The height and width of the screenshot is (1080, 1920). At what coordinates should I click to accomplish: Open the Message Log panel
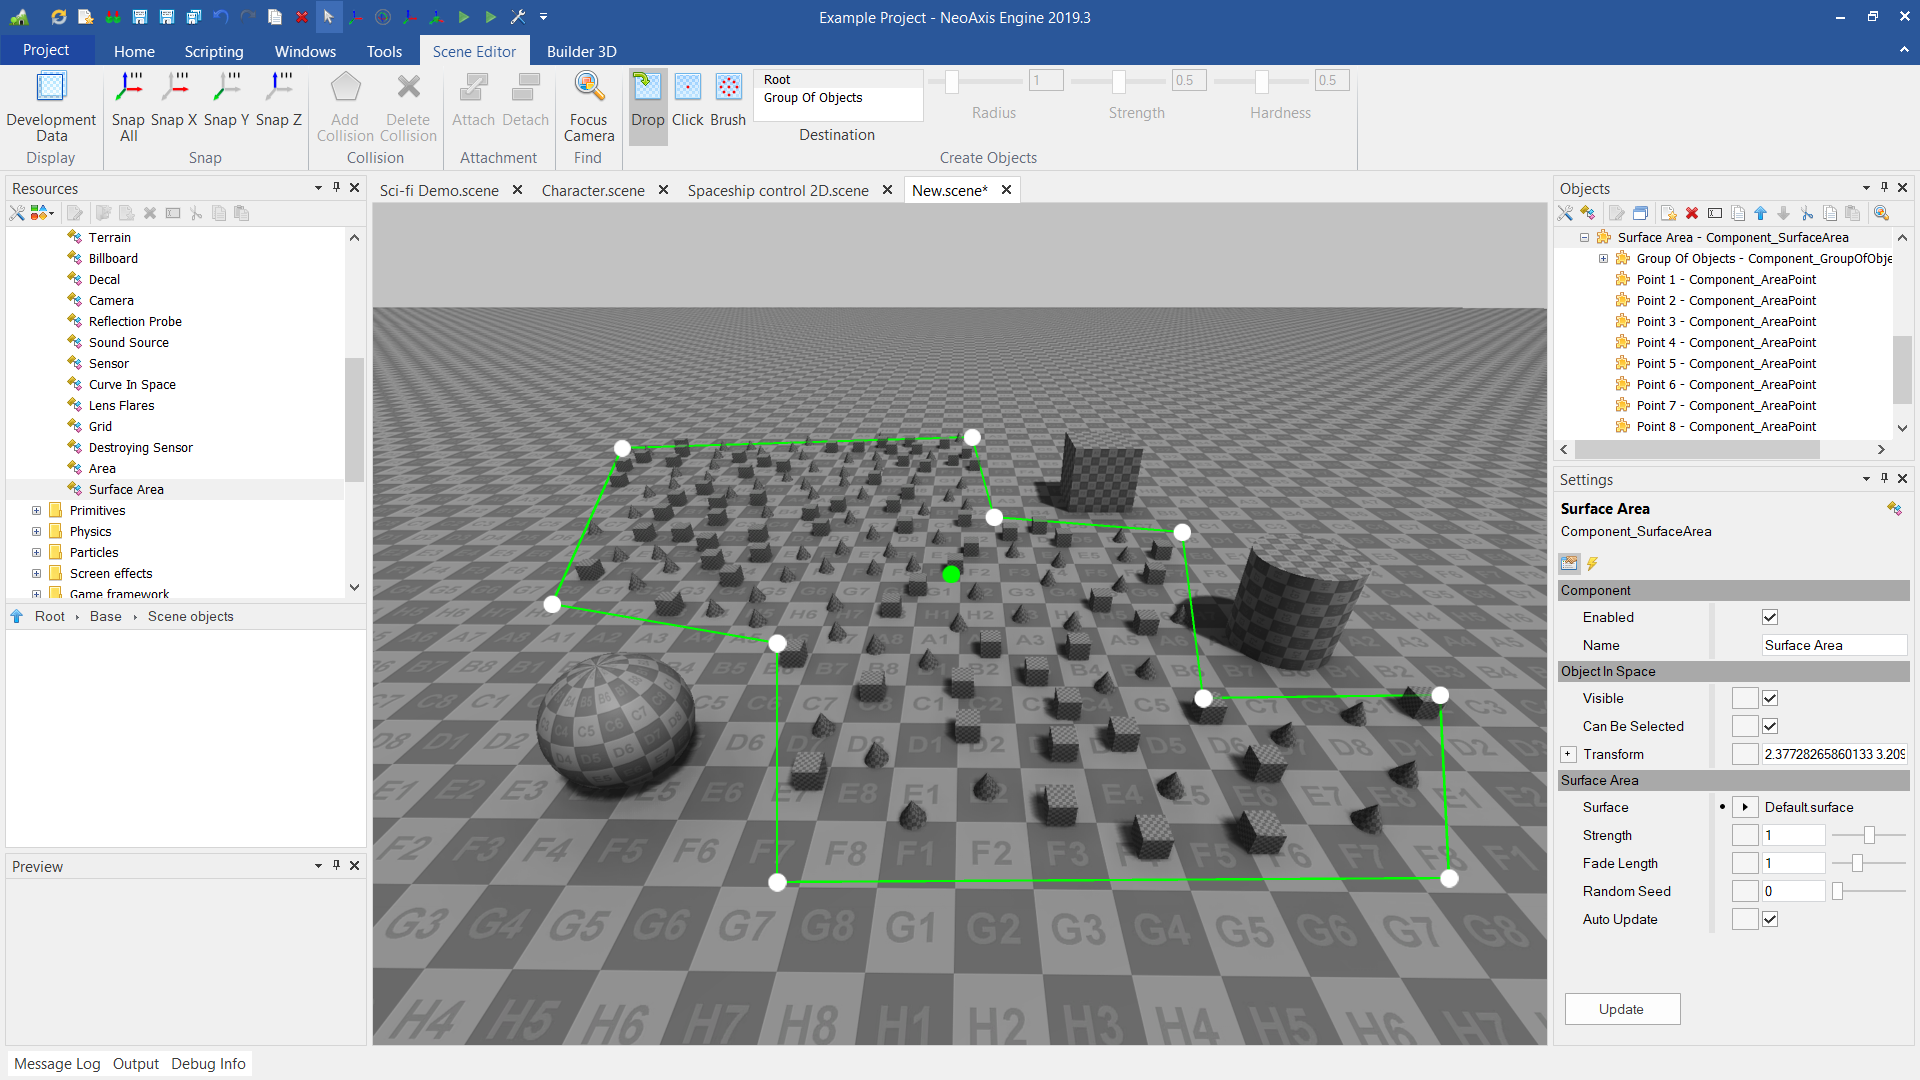tap(57, 1063)
